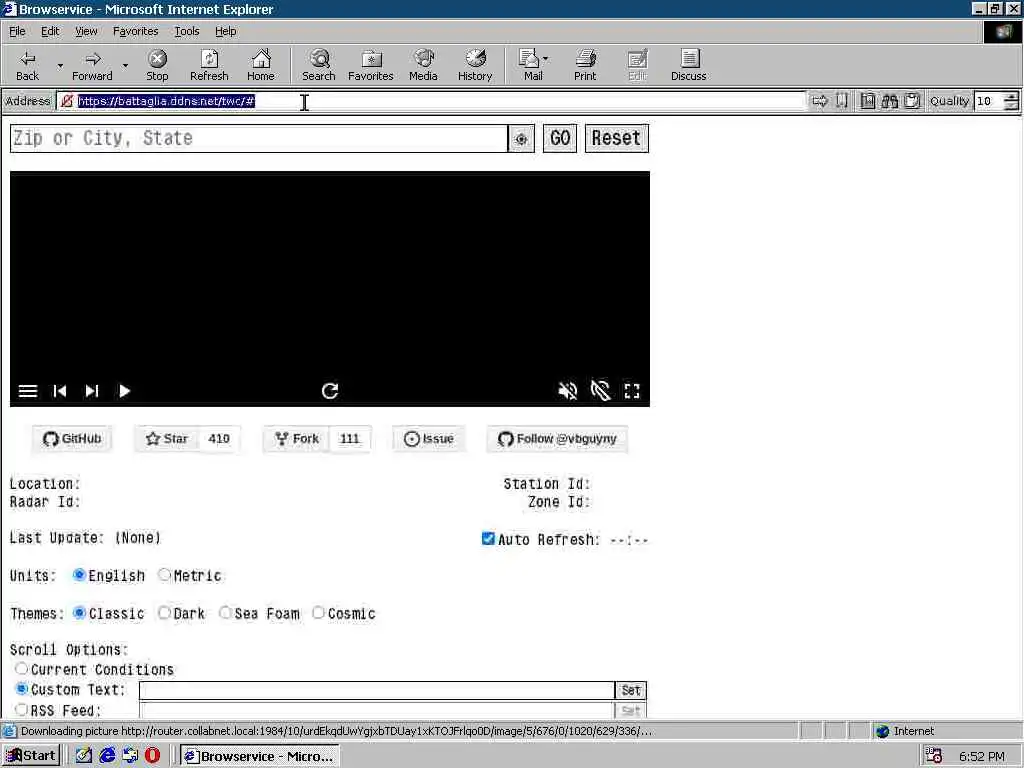The height and width of the screenshot is (768, 1024).
Task: Click the Quality value field
Action: [988, 101]
